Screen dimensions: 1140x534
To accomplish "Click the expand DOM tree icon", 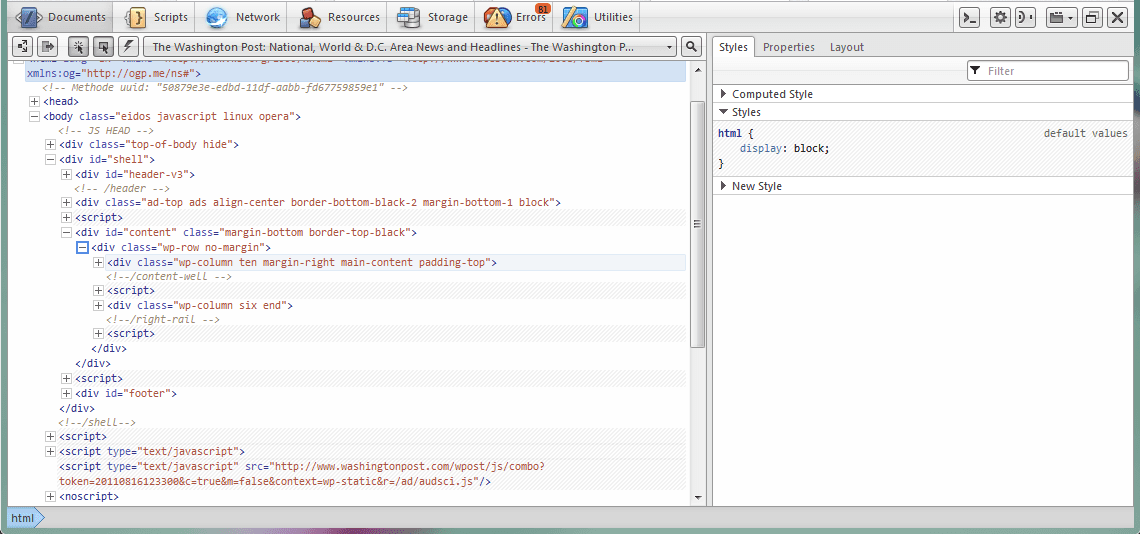I will [22, 47].
